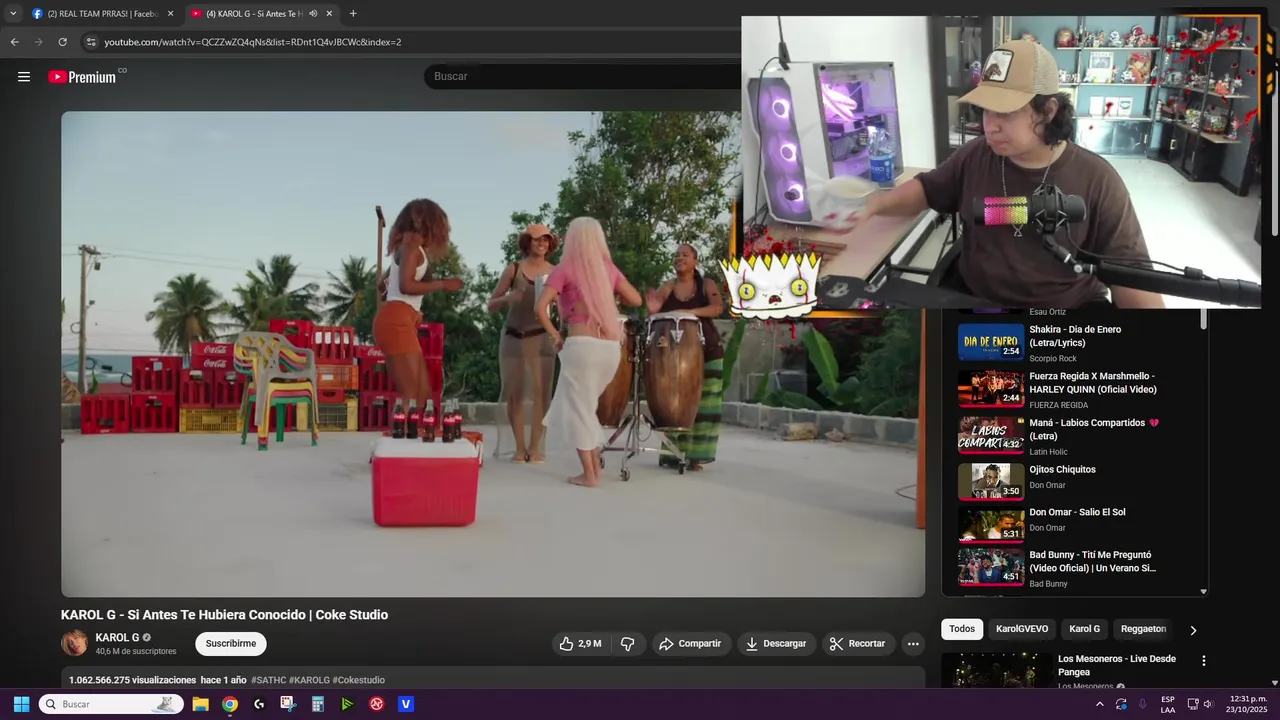The width and height of the screenshot is (1280, 720).
Task: Mute the audio on KAROL G tab
Action: tap(313, 14)
